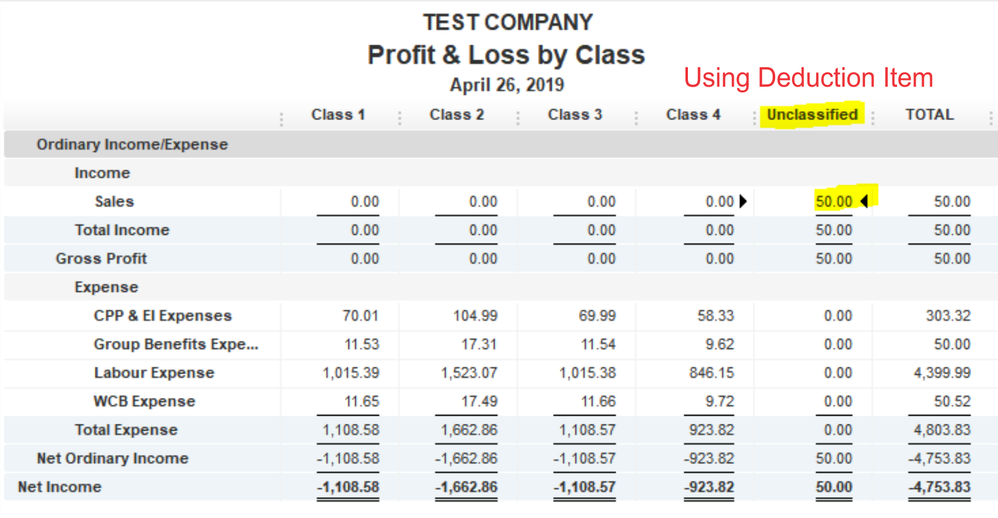Click the resize handle between Class 2 and Class 3

pos(517,117)
